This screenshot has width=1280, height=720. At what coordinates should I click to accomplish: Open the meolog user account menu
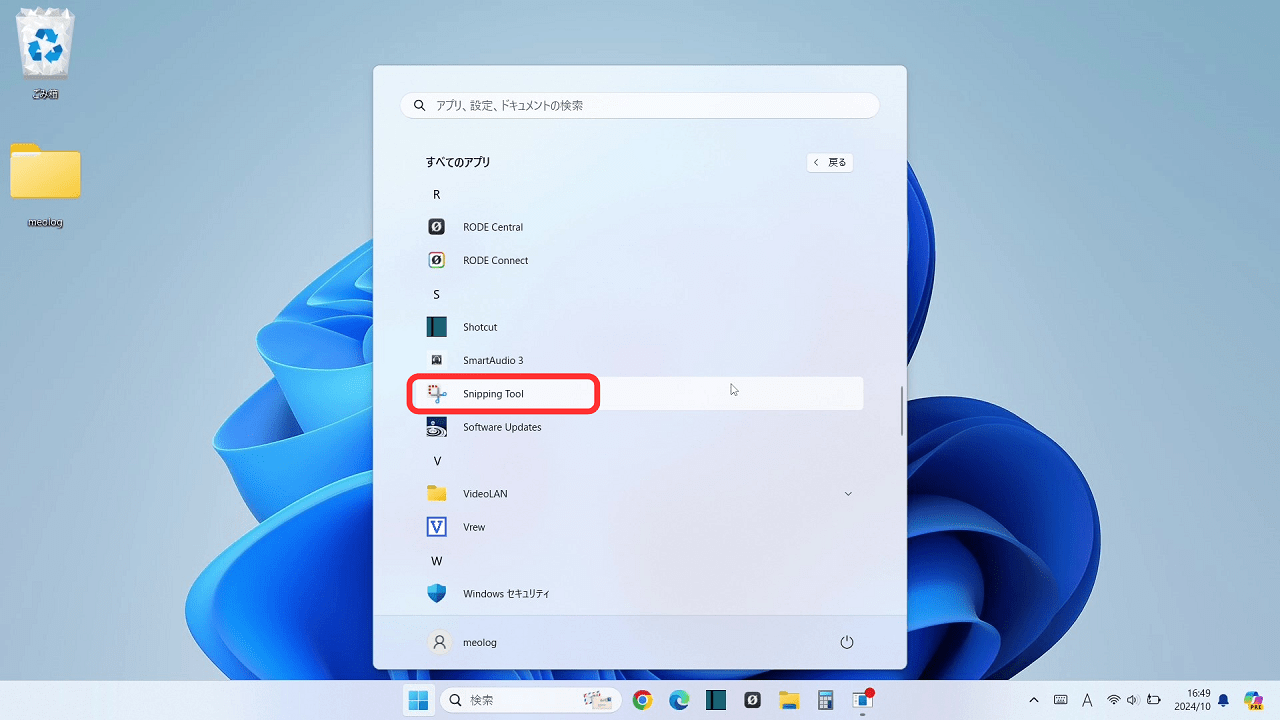pos(463,642)
